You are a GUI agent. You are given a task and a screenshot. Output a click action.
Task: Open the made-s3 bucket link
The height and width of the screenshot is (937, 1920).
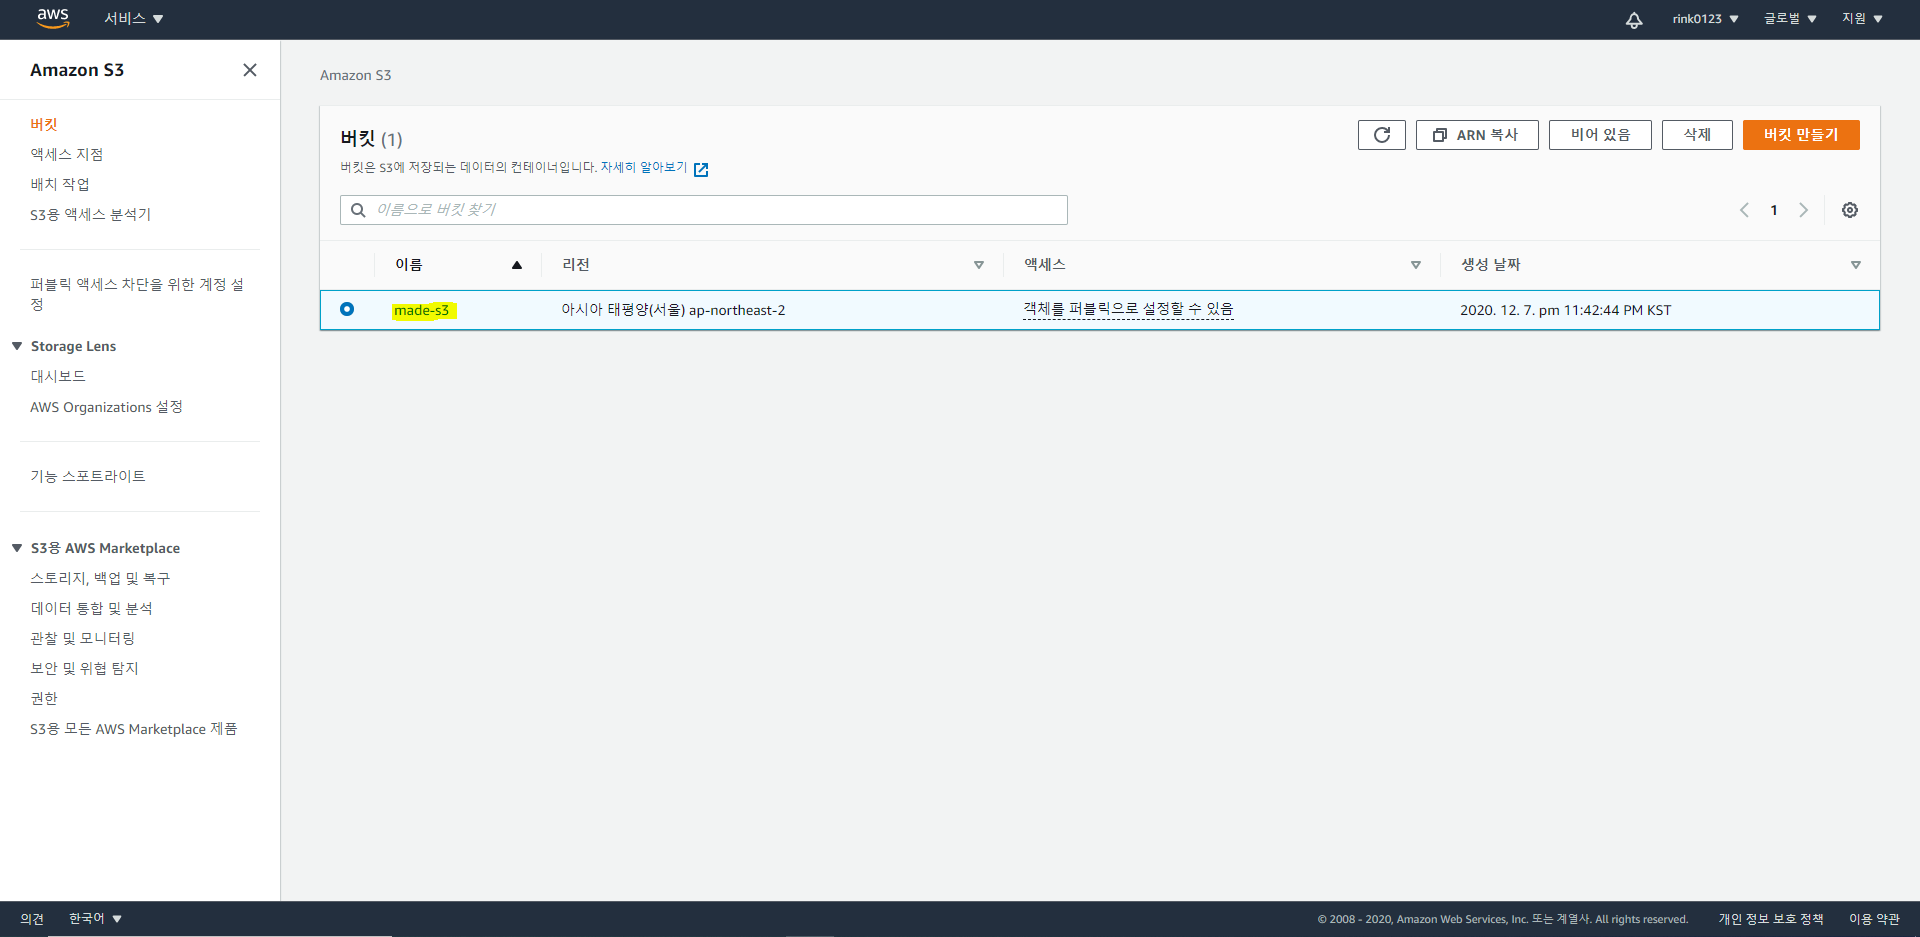(421, 310)
